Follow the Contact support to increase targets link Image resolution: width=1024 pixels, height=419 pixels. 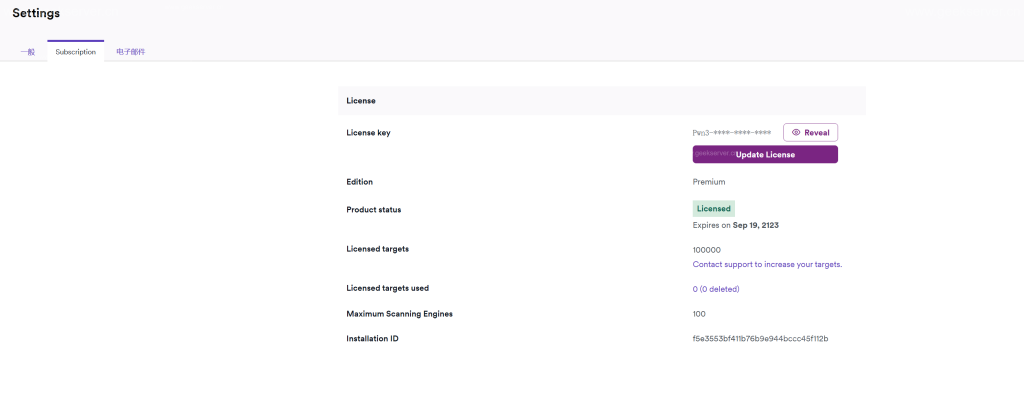pyautogui.click(x=767, y=264)
